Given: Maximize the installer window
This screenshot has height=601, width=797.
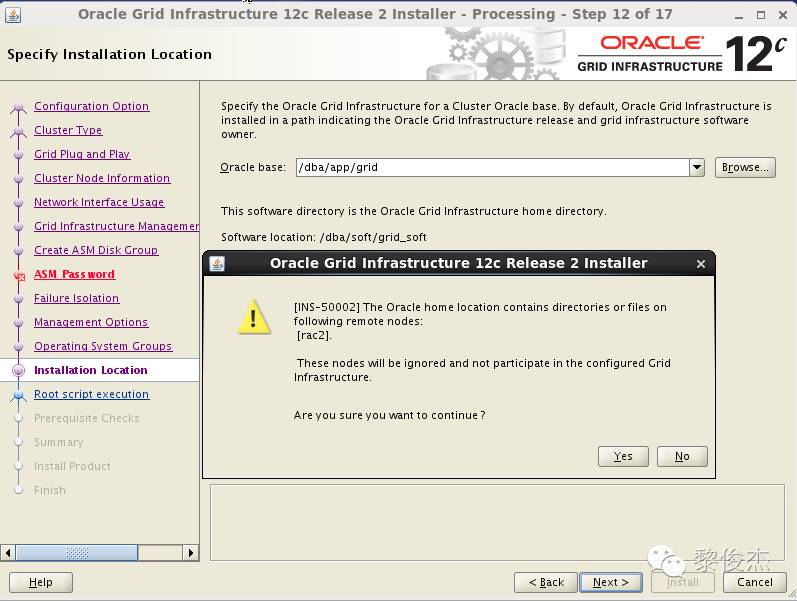Looking at the screenshot, I should pos(761,15).
